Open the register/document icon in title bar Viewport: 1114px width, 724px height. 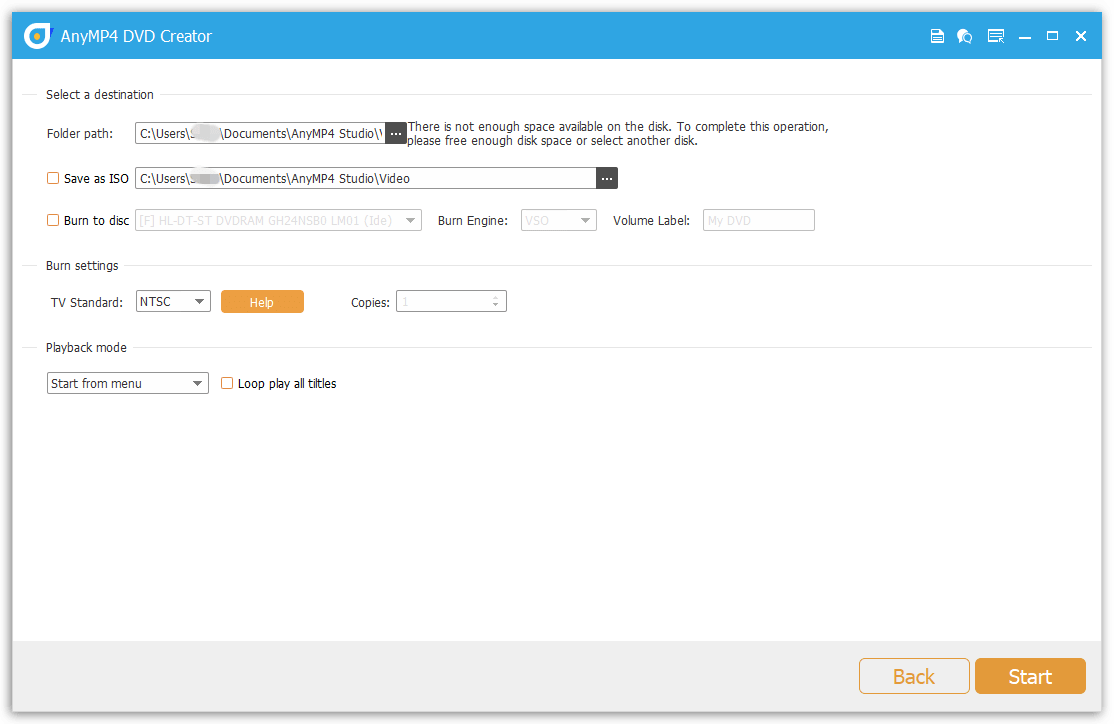[937, 36]
